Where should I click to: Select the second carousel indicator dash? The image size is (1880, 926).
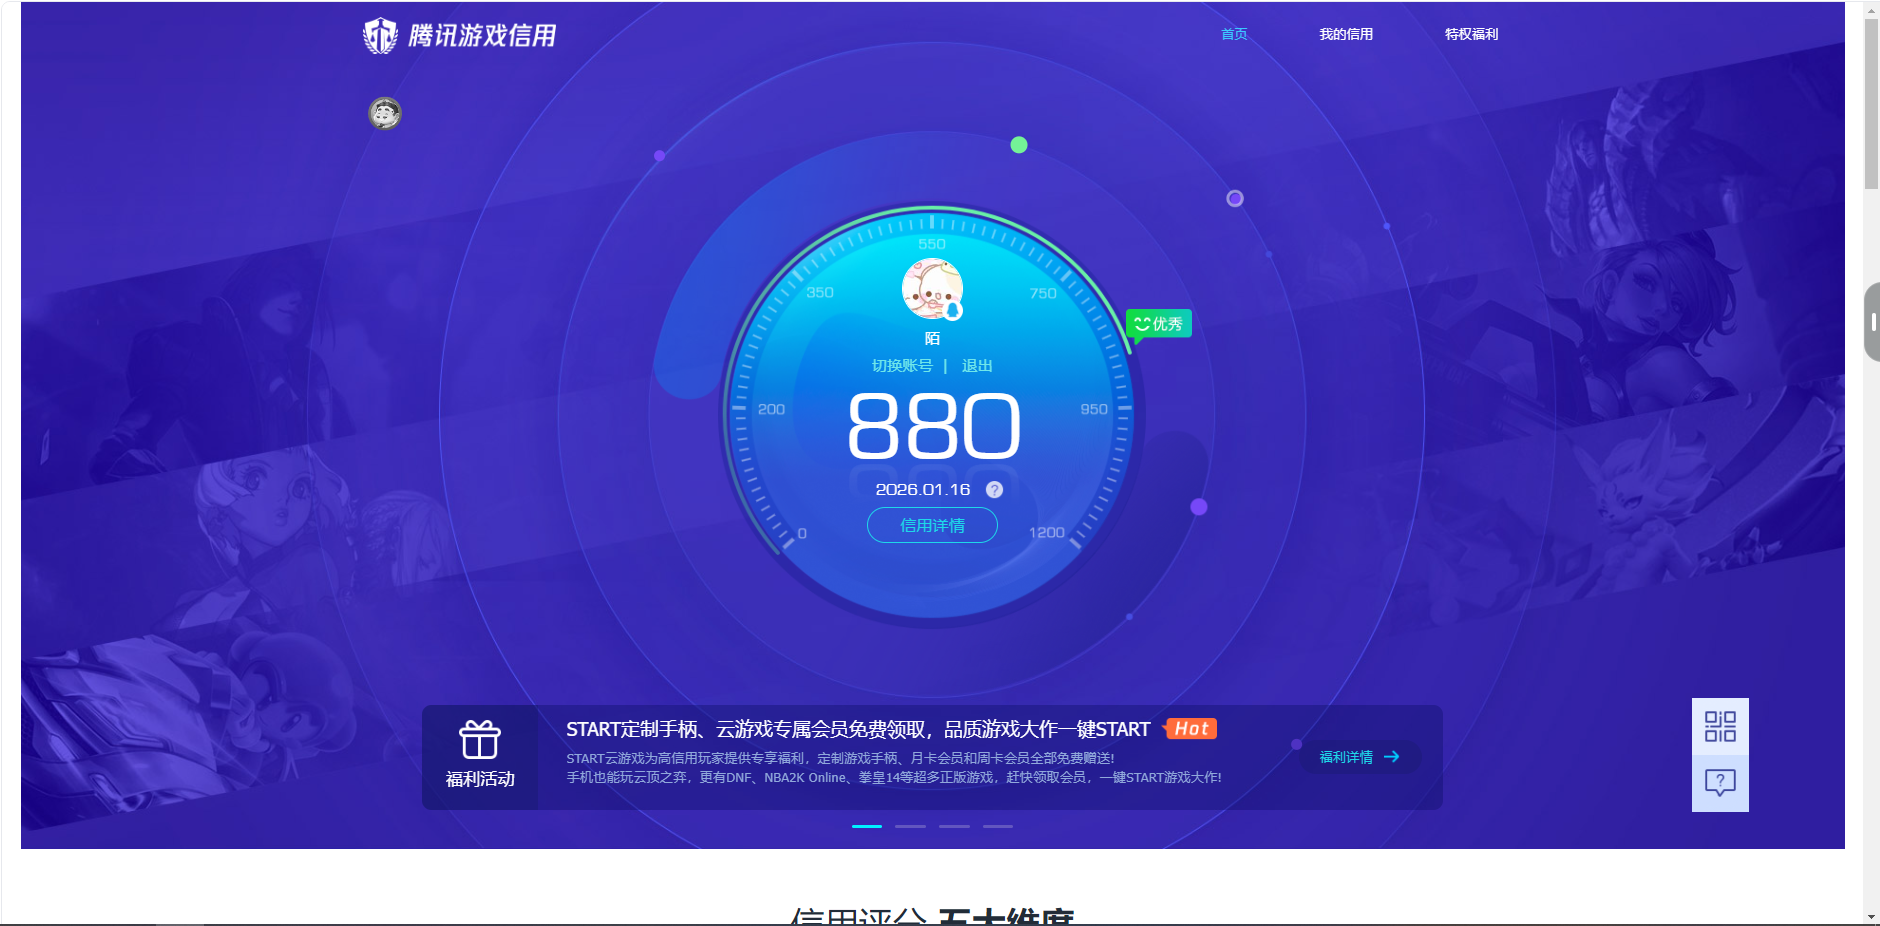910,826
